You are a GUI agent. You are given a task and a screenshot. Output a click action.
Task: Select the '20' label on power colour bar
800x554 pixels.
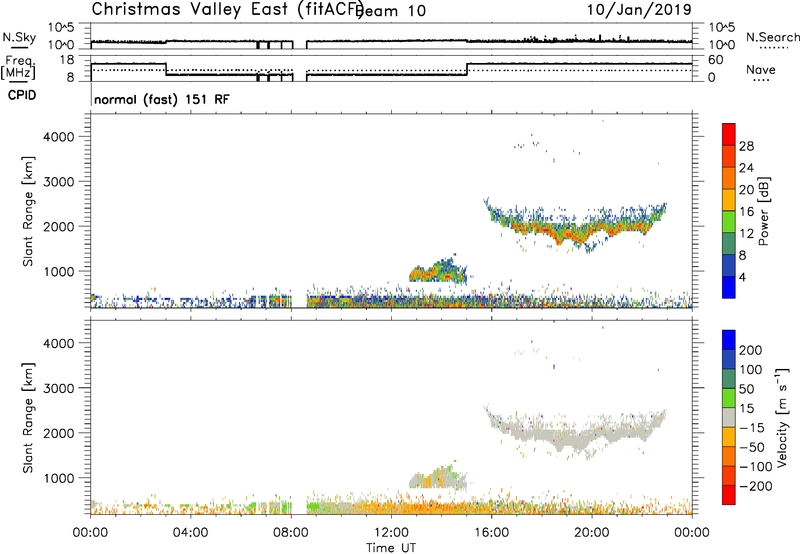pos(746,190)
